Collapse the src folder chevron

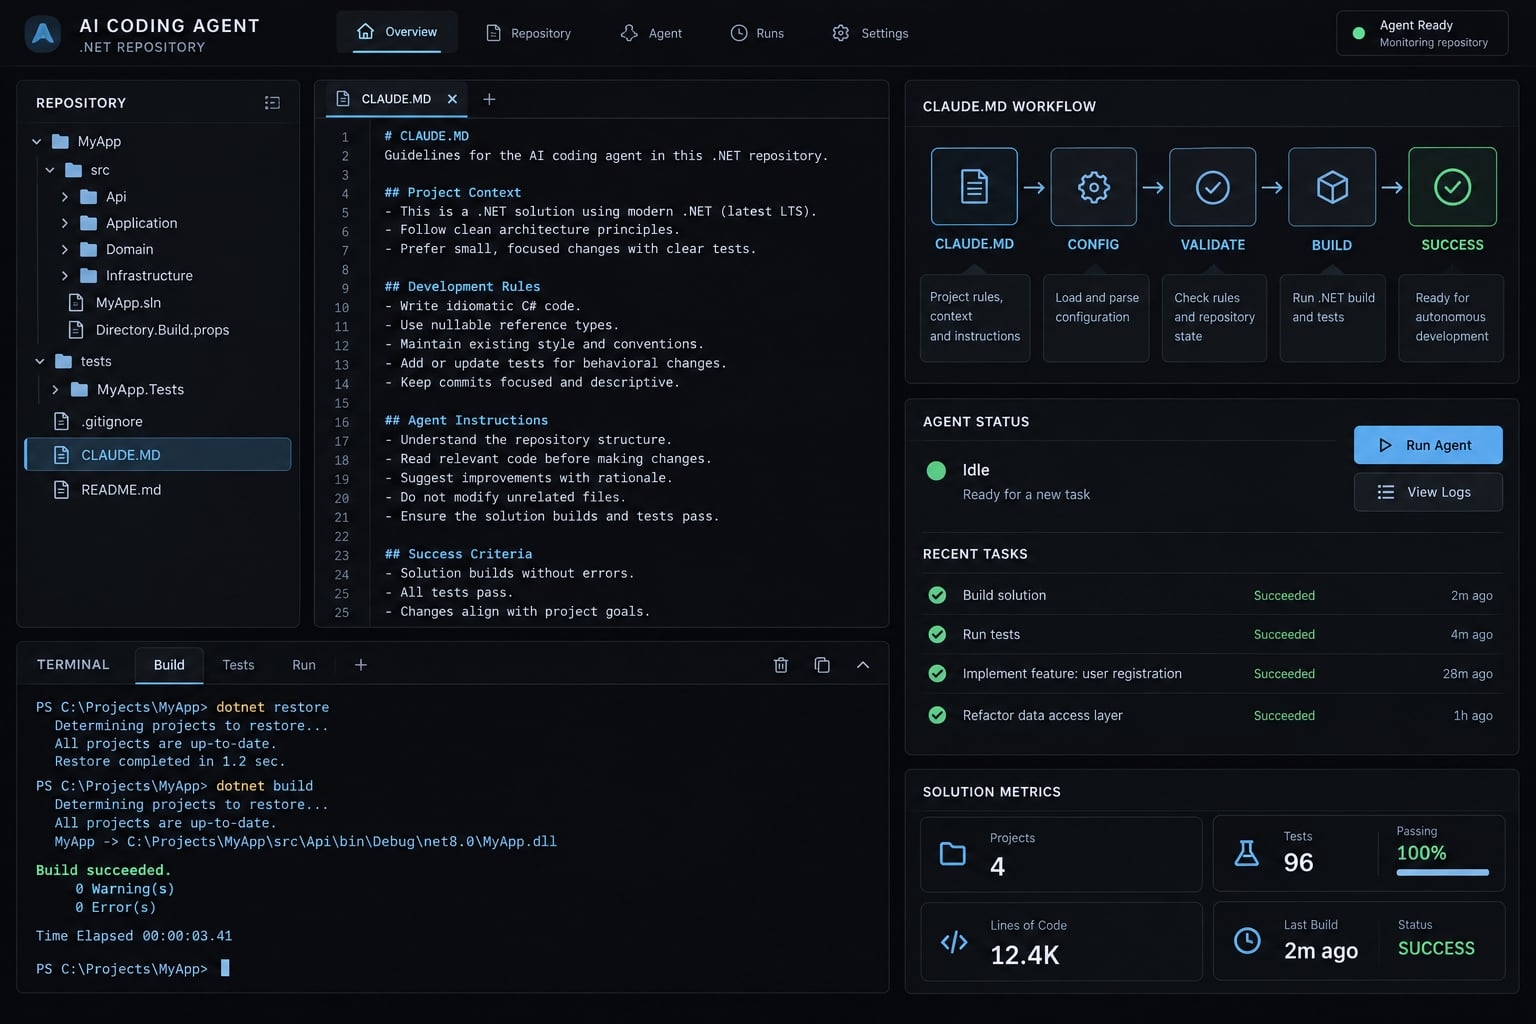click(x=50, y=170)
